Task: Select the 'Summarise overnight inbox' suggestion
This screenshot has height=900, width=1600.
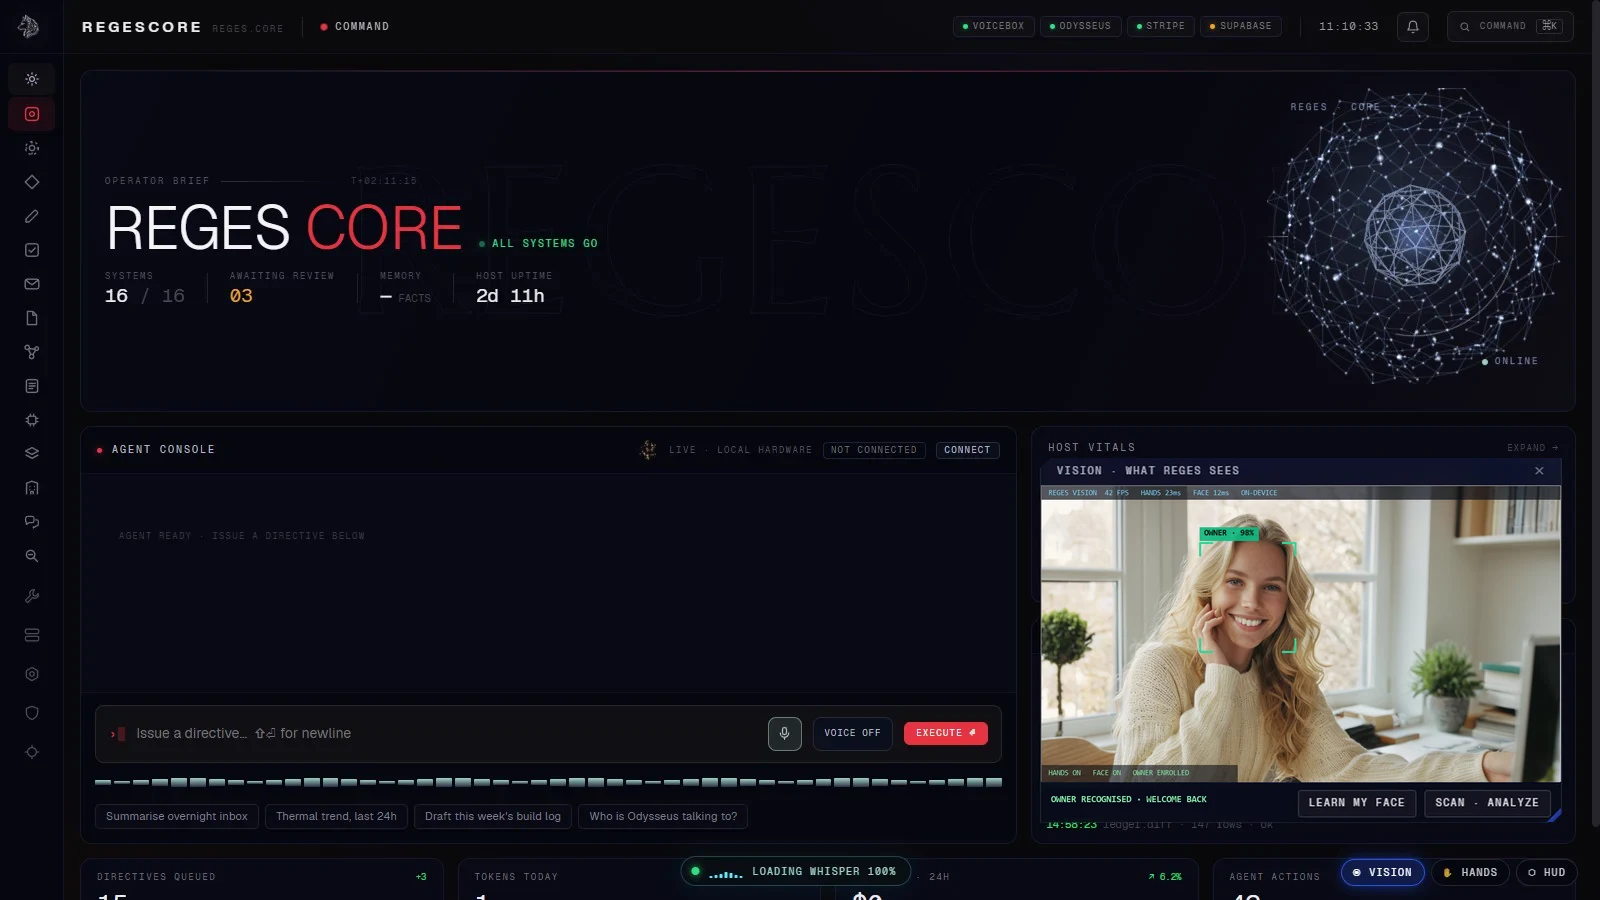Action: [177, 816]
